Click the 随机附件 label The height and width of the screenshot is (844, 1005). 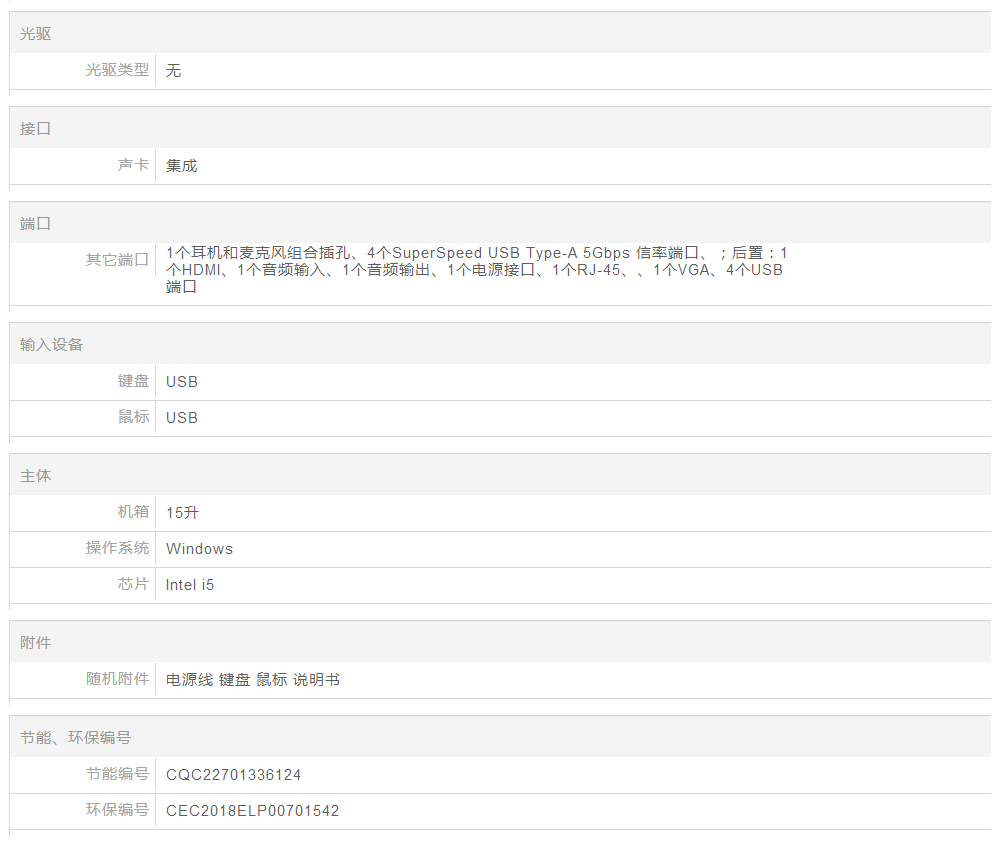point(117,680)
